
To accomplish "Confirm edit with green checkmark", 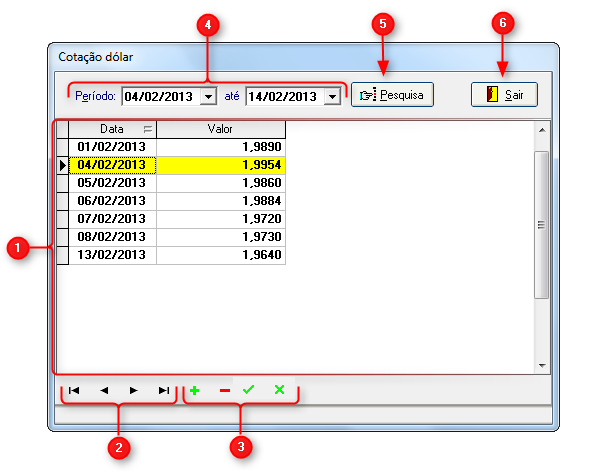I will [249, 390].
